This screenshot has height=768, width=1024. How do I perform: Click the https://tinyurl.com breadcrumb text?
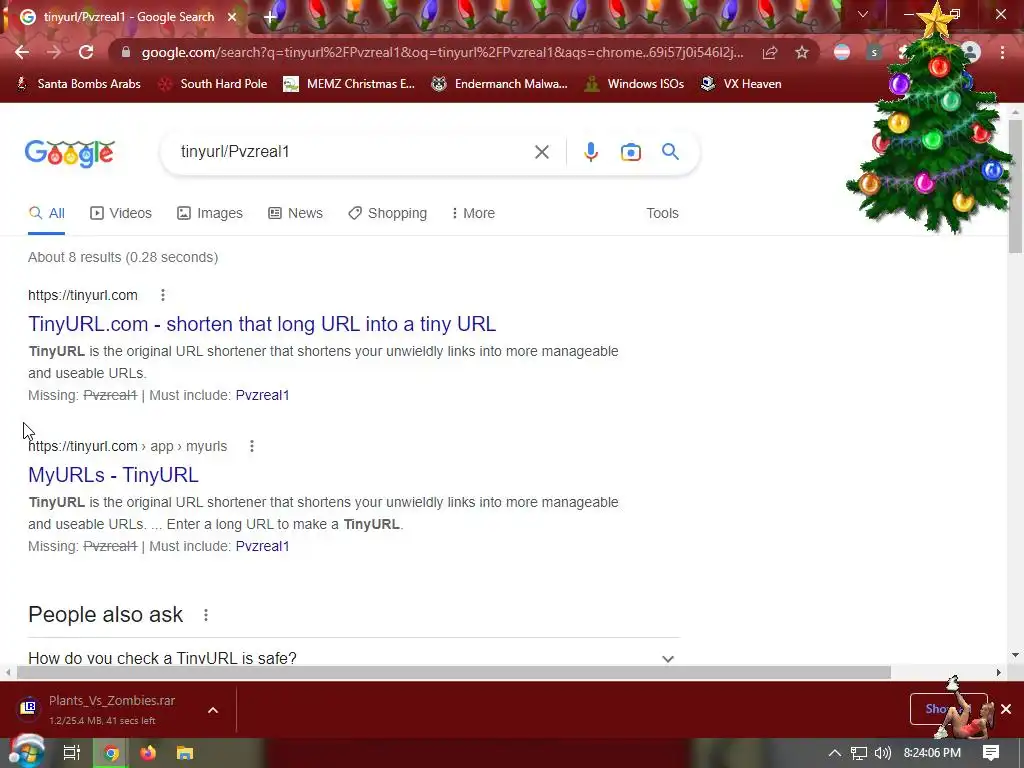(83, 295)
